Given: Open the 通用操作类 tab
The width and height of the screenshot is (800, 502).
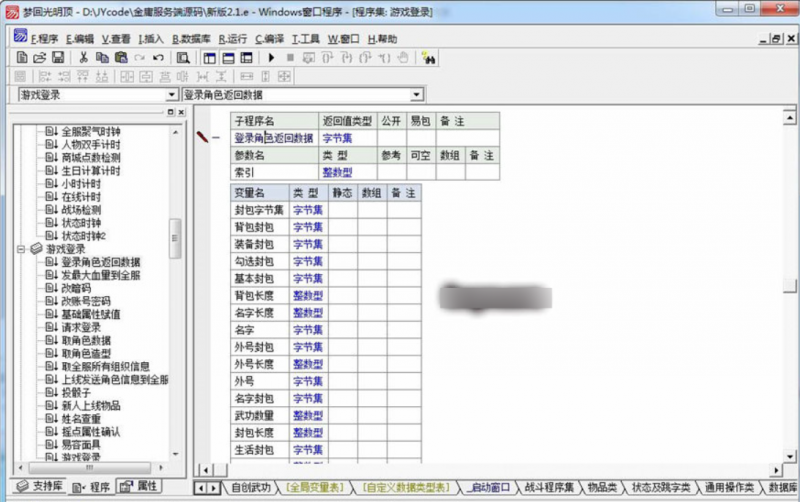Looking at the screenshot, I should pyautogui.click(x=729, y=487).
